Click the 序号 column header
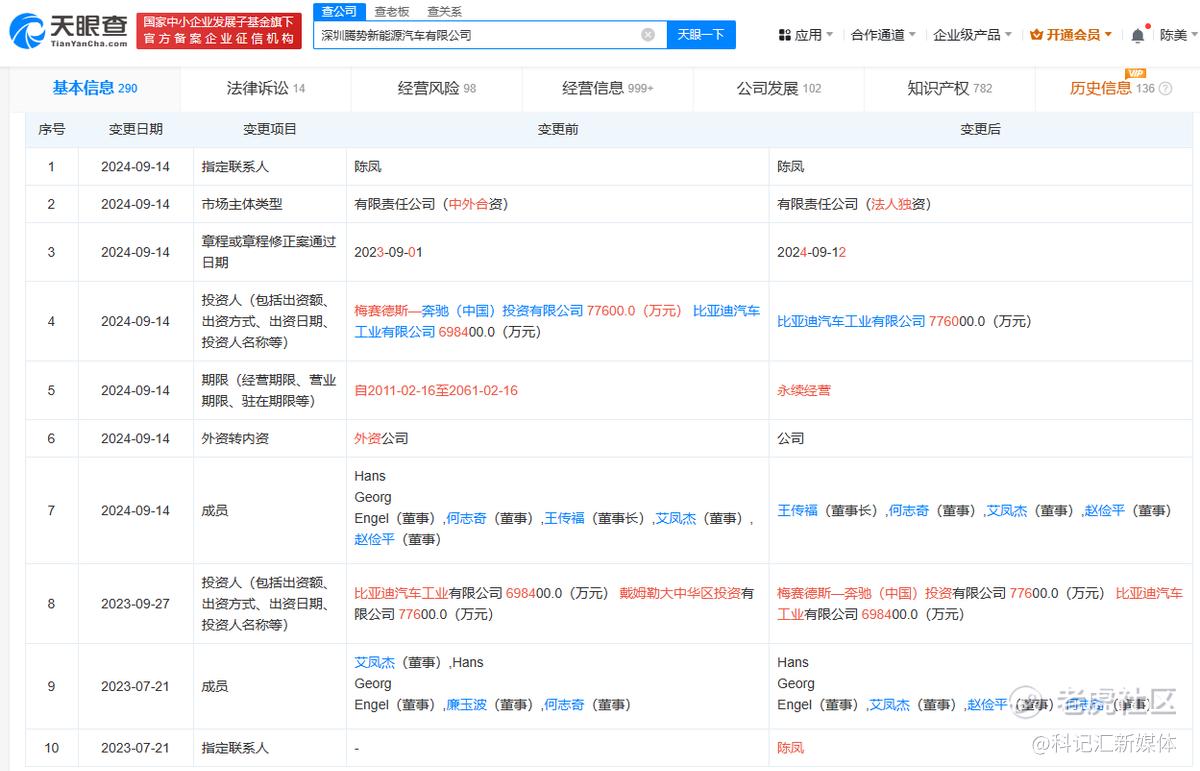1200x771 pixels. tap(52, 129)
